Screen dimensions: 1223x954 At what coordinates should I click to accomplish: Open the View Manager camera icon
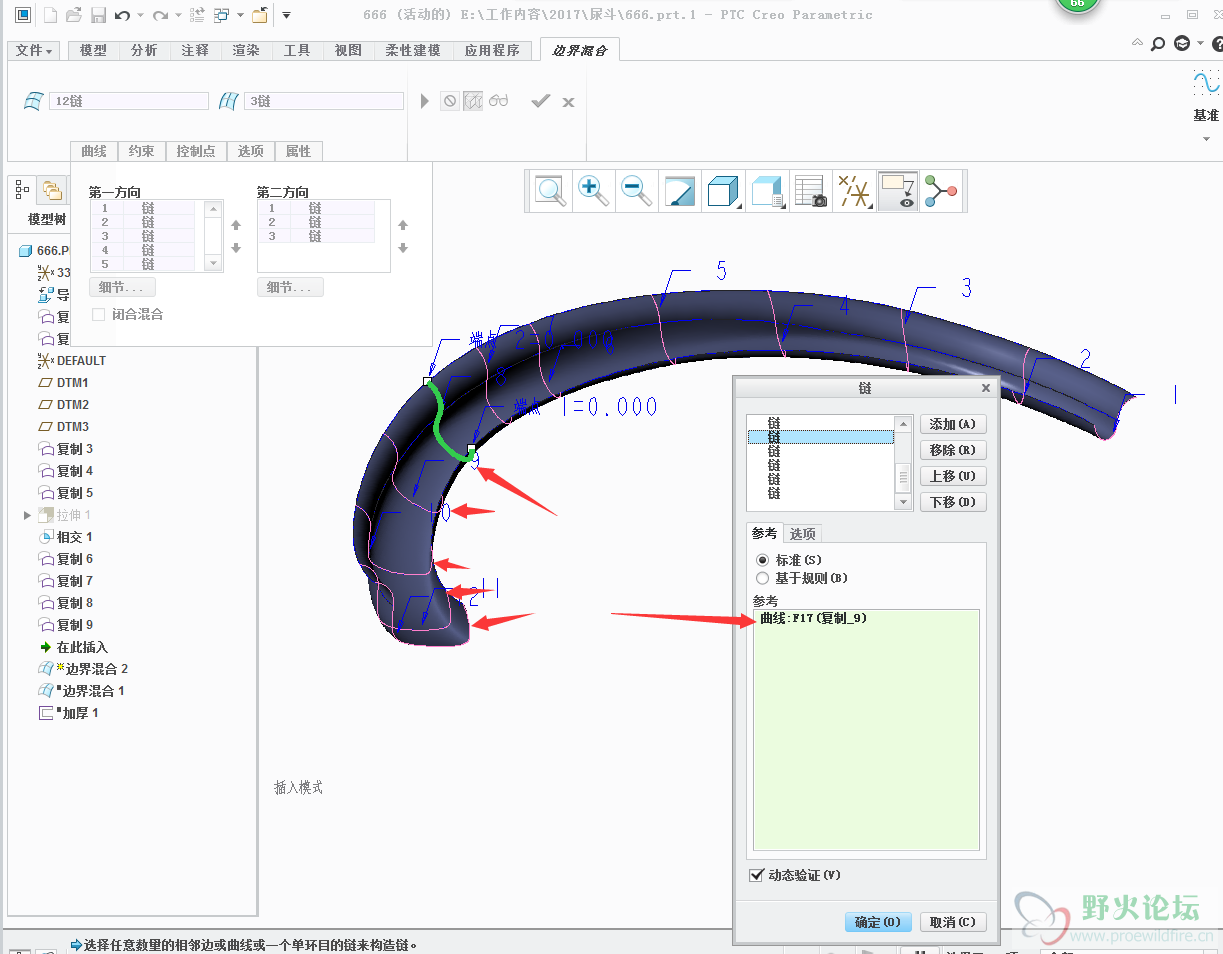(809, 190)
